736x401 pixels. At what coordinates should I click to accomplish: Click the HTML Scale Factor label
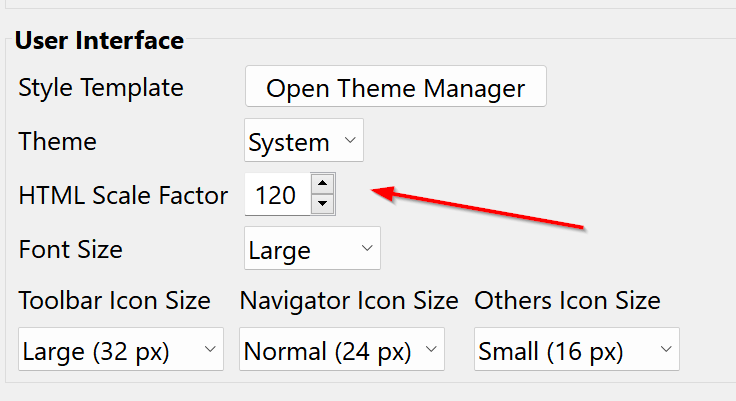click(123, 195)
